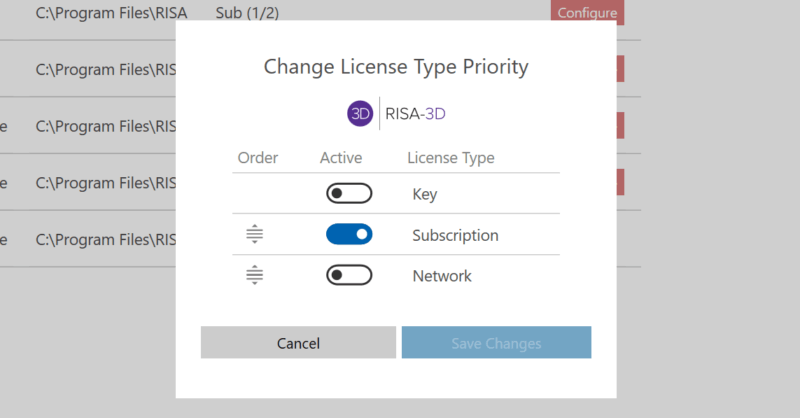Viewport: 800px width, 418px height.
Task: Click the Network license type label
Action: pos(442,275)
